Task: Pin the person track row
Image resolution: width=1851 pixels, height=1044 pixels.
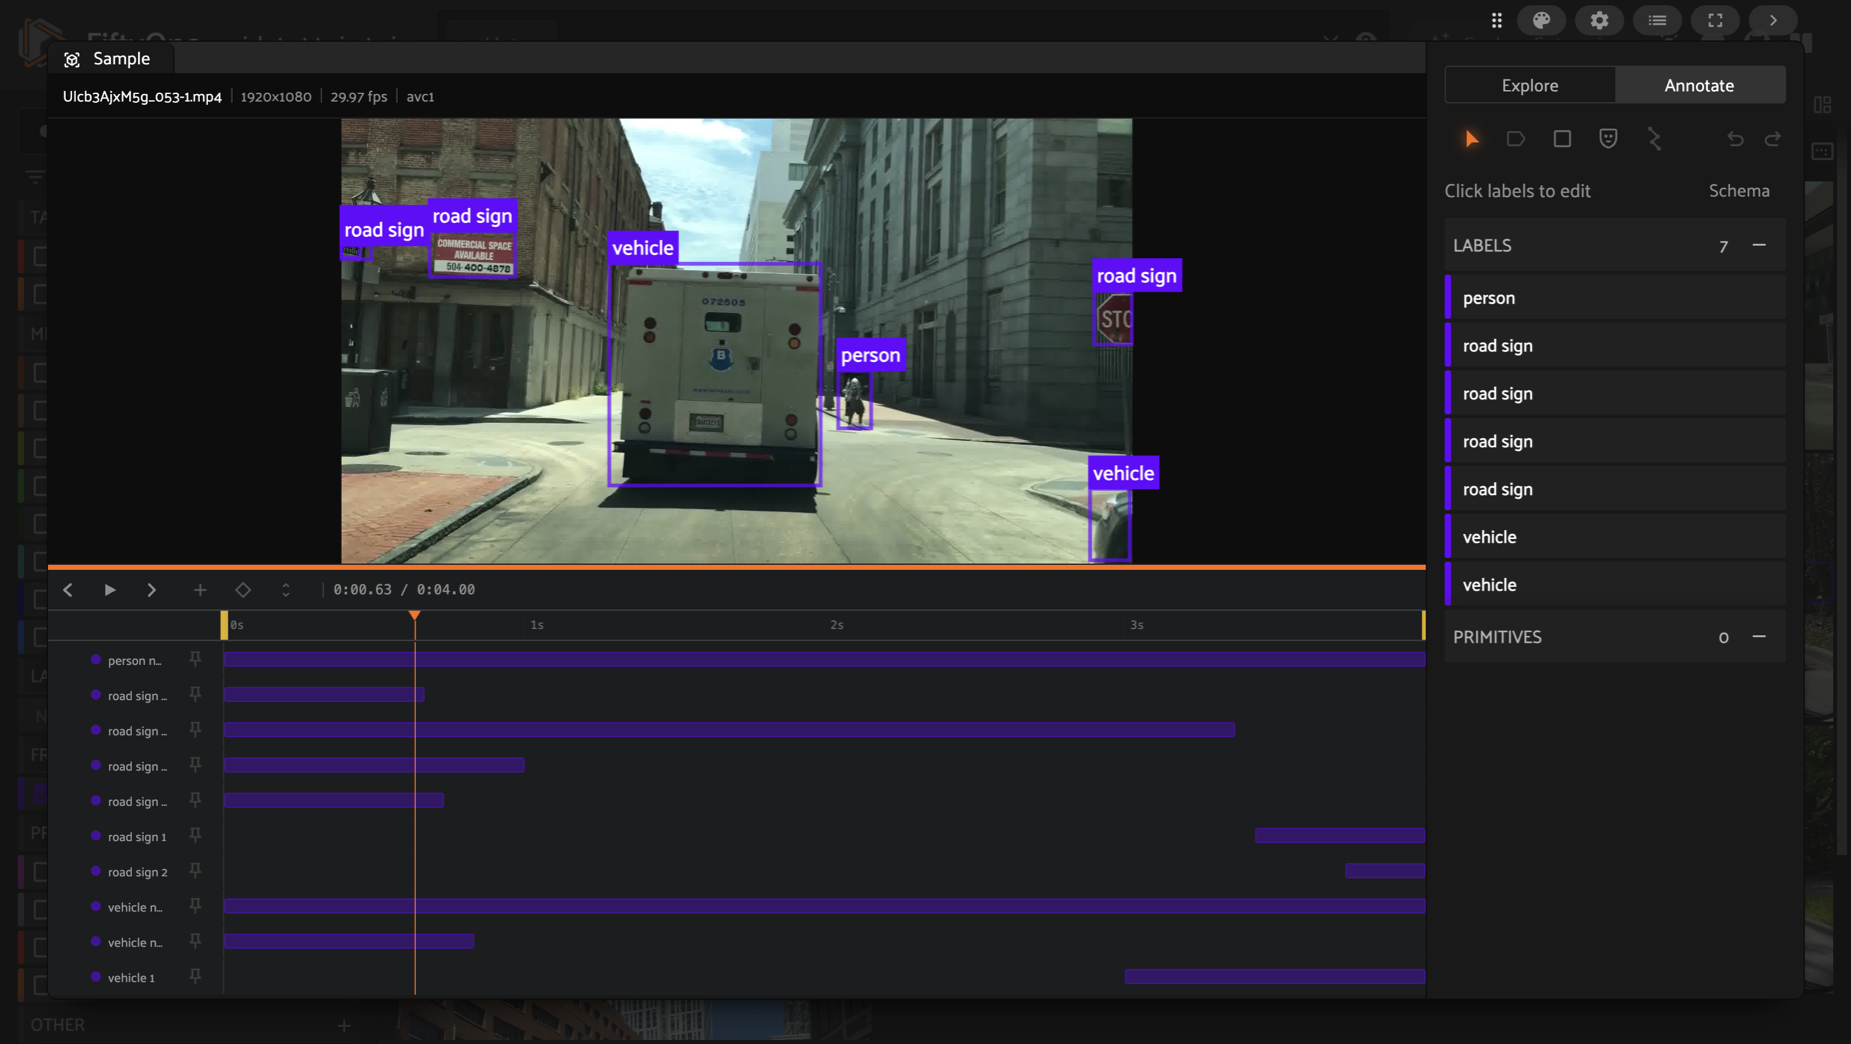Action: click(x=195, y=659)
